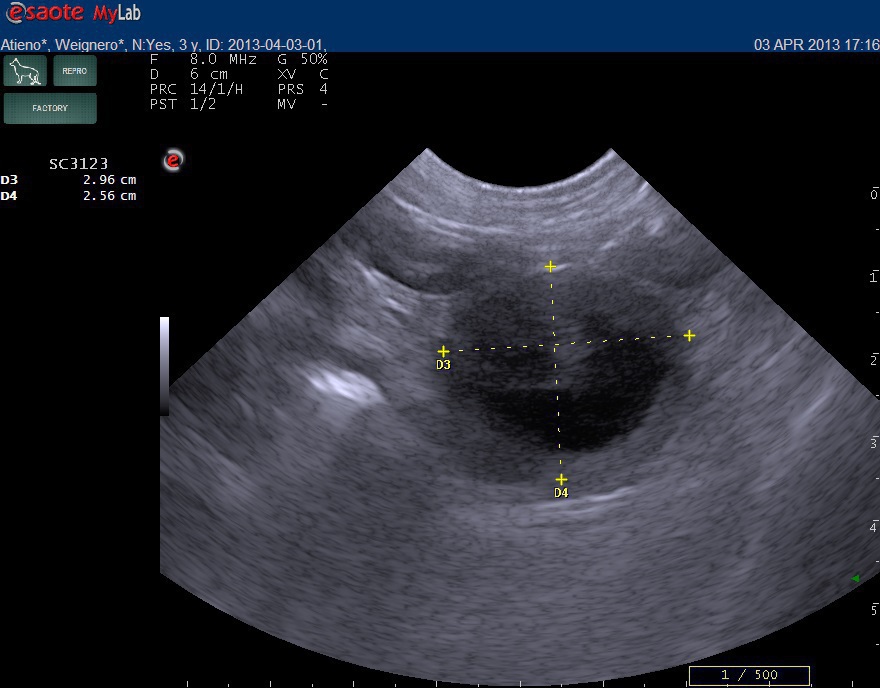Click the F 8.0 MHz frequency value
The height and width of the screenshot is (688, 880).
[203, 59]
